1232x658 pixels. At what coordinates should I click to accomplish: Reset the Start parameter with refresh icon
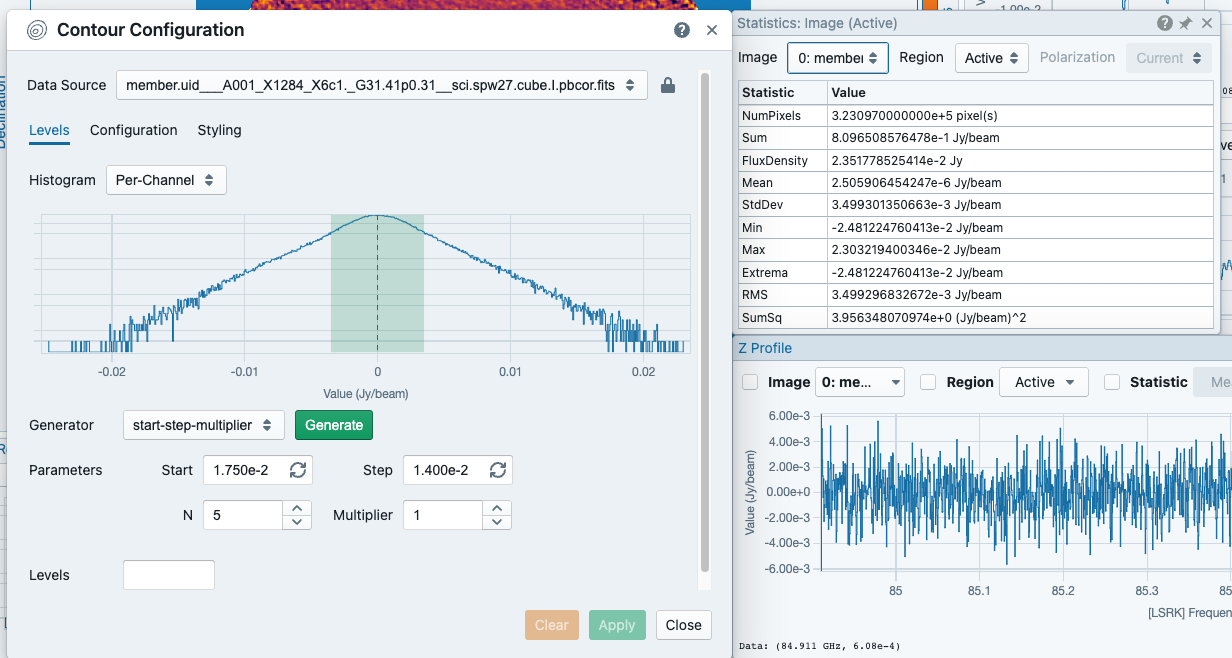298,470
